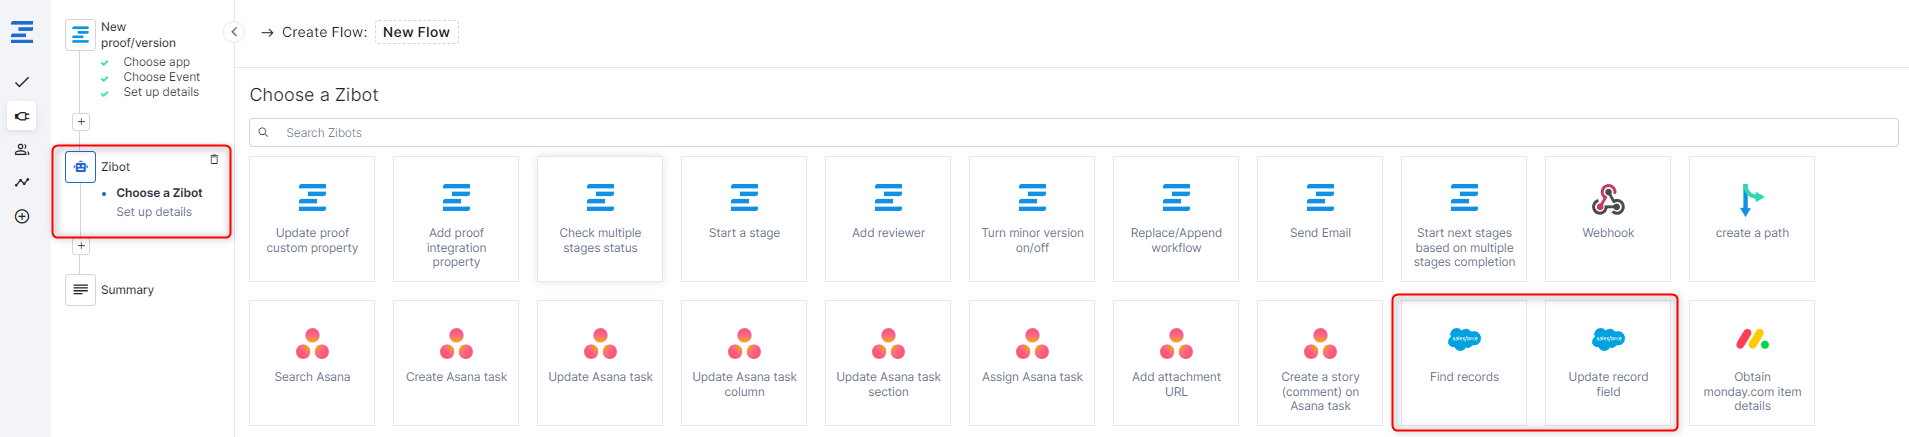The image size is (1909, 437).
Task: Go to Set up details under Zibot
Action: [x=154, y=212]
